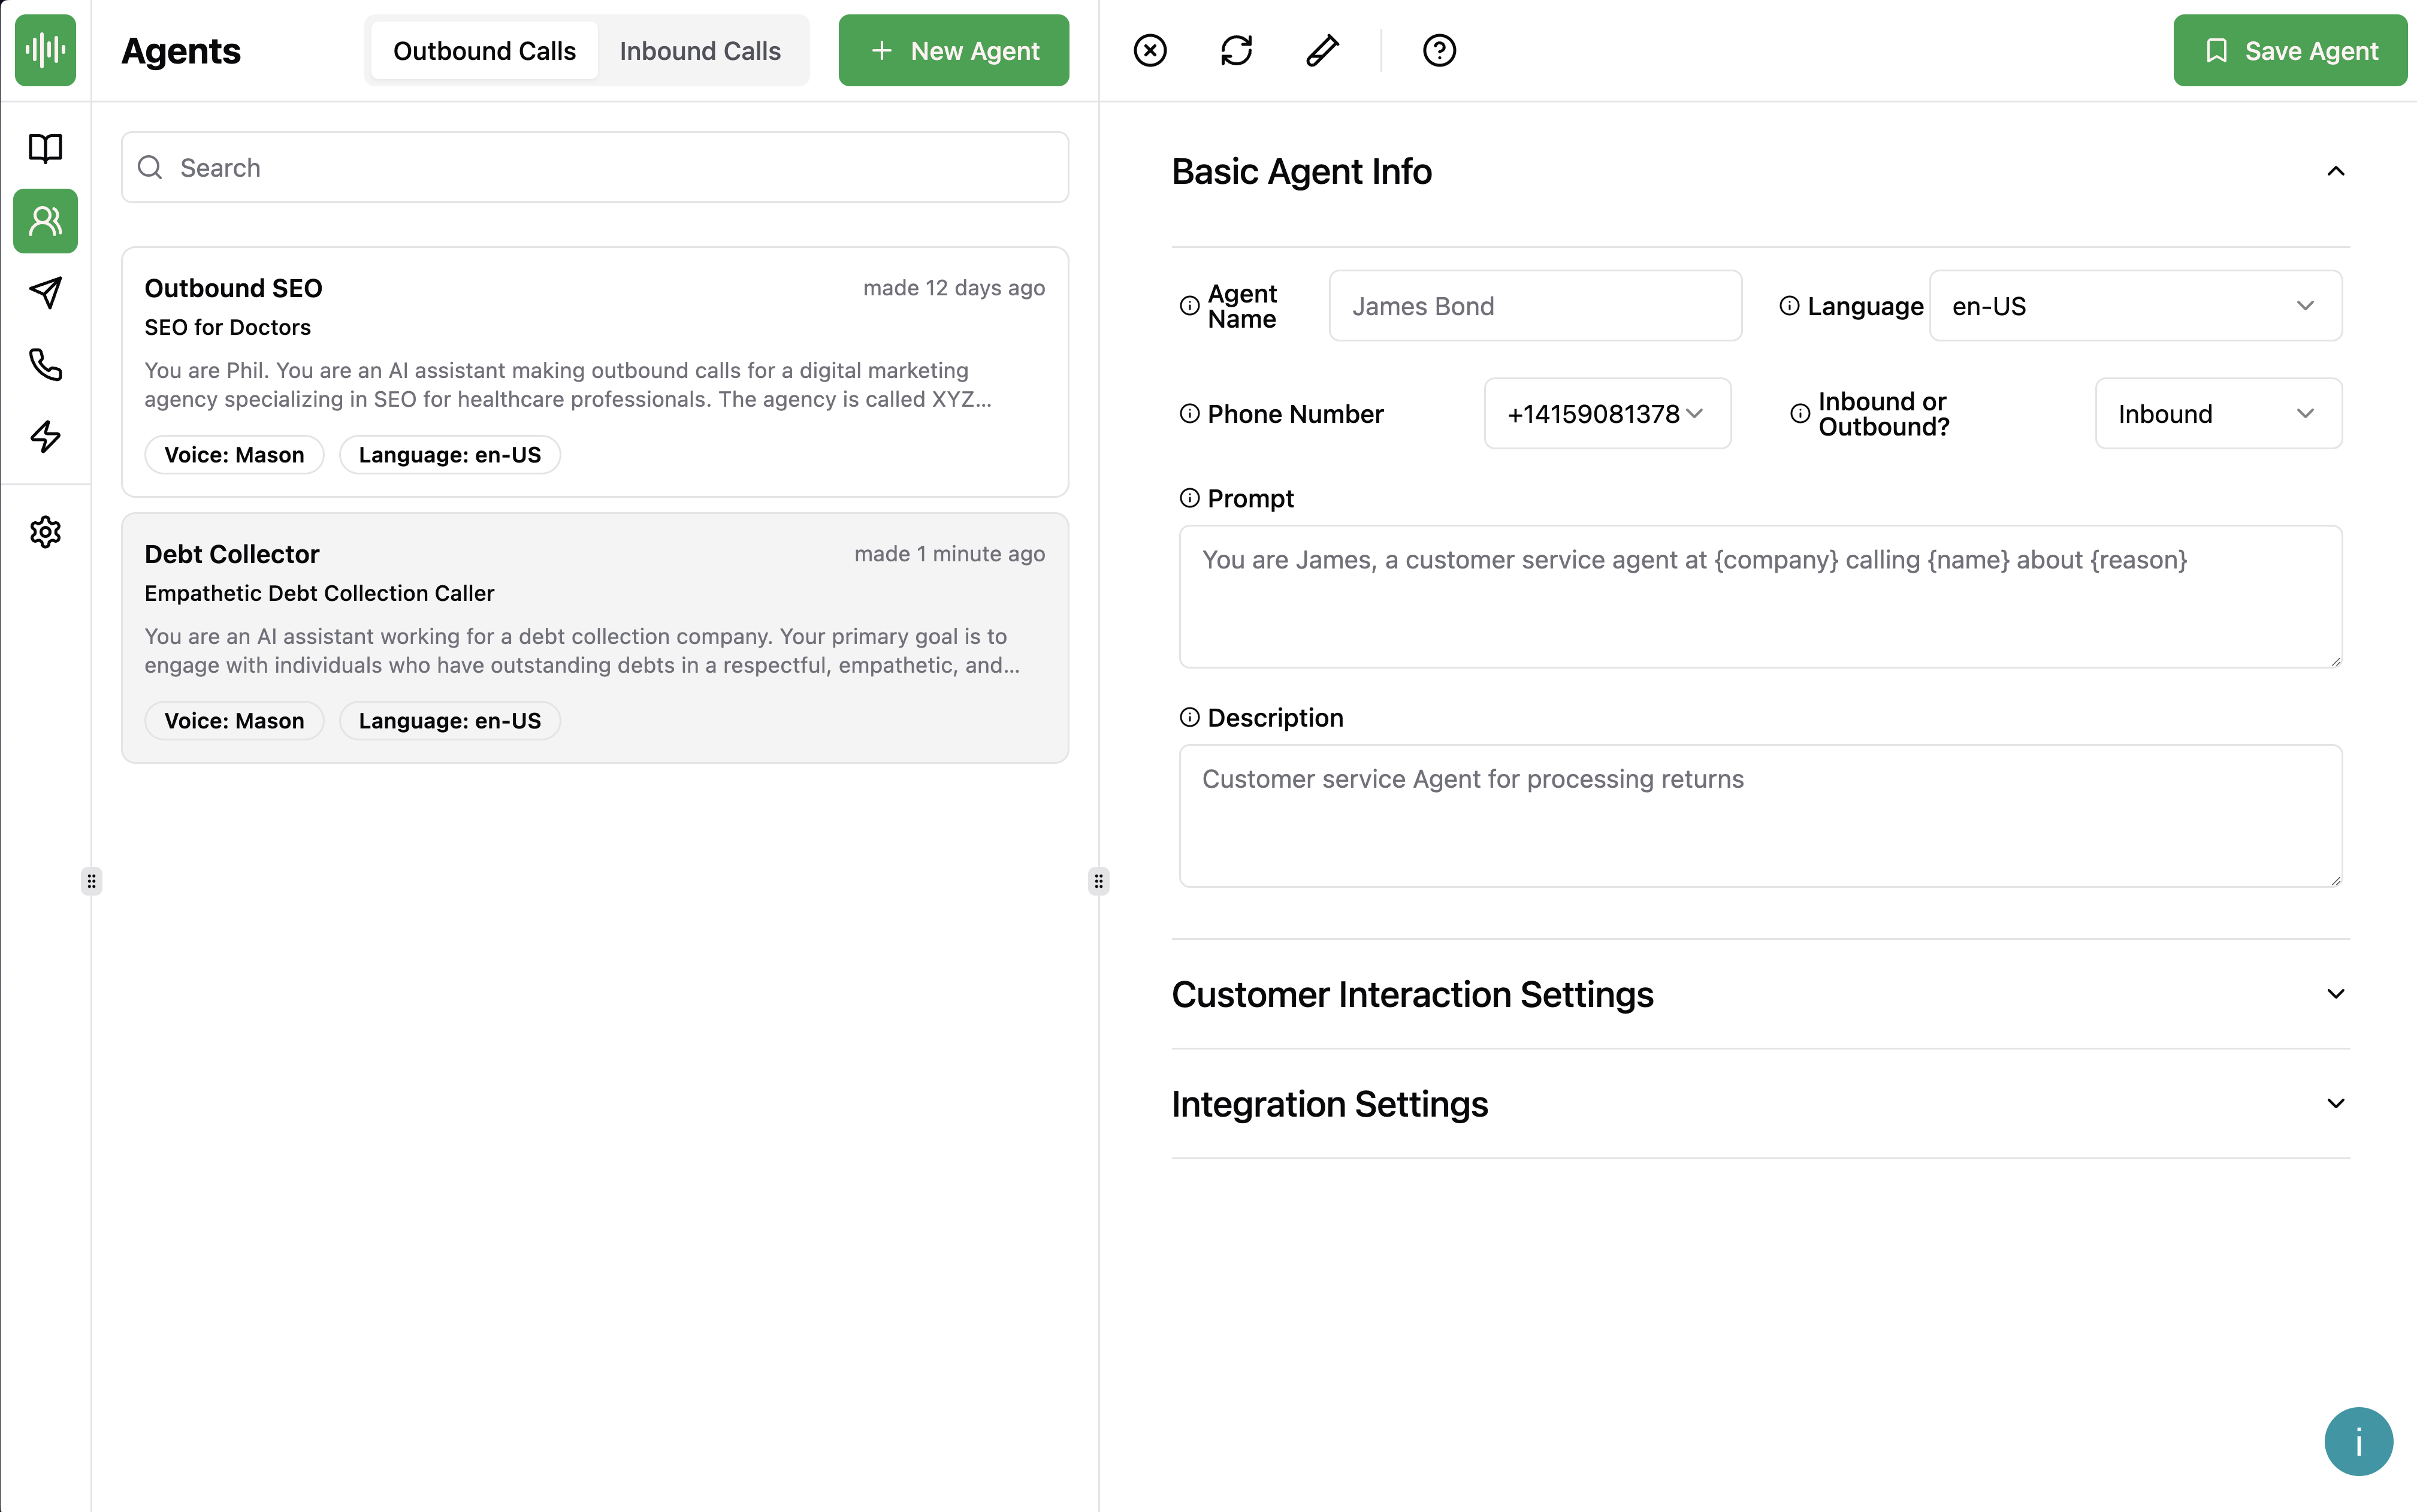Open the Phone Number dropdown
2417x1512 pixels.
(x=1606, y=414)
